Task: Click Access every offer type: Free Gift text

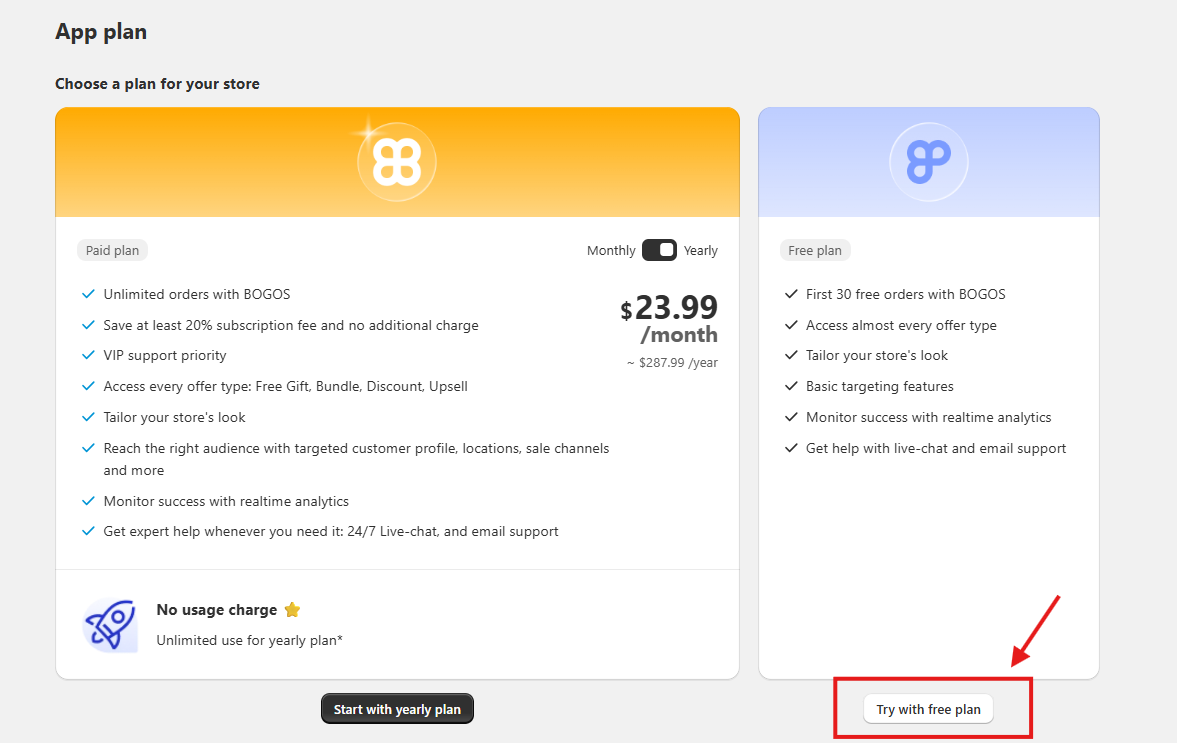Action: (285, 386)
